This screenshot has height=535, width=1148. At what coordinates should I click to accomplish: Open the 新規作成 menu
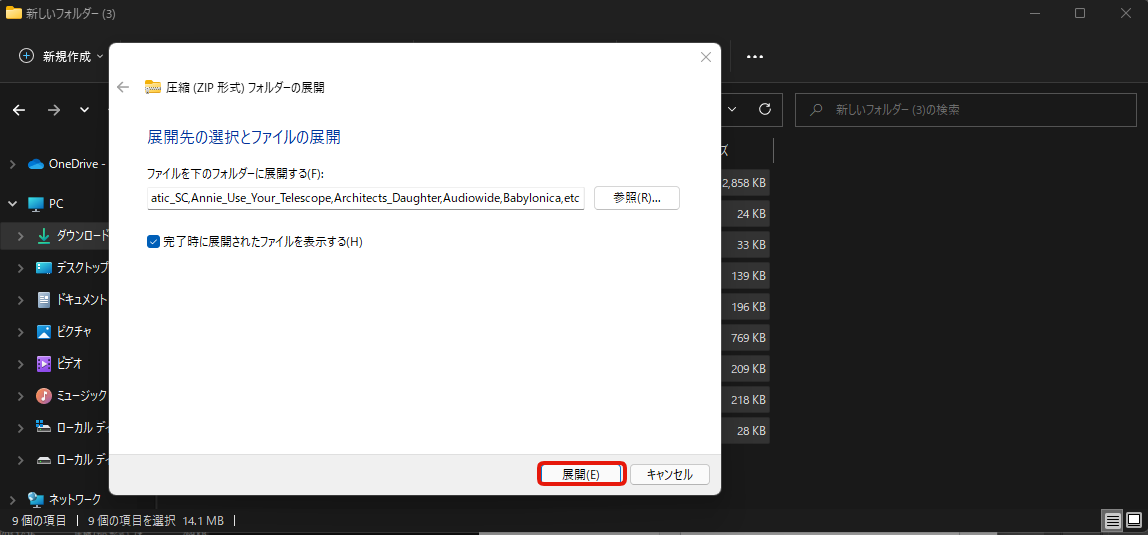click(x=60, y=56)
